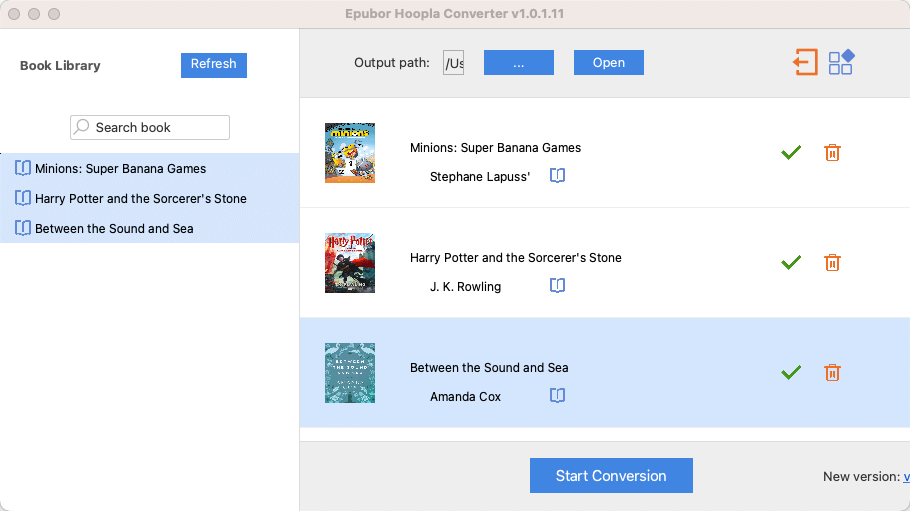
Task: Select Between the Sound and Sea in library
Action: [150, 228]
